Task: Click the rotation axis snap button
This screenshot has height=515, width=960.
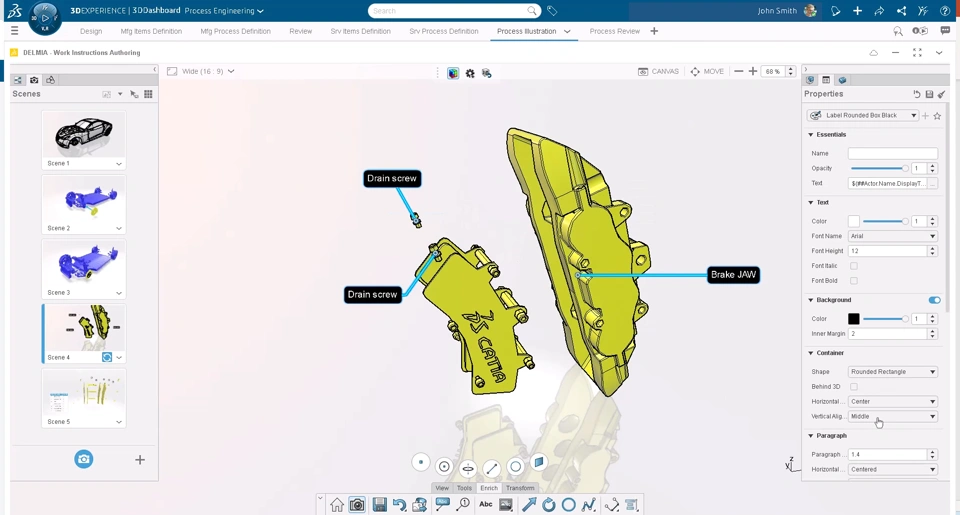Action: click(468, 469)
